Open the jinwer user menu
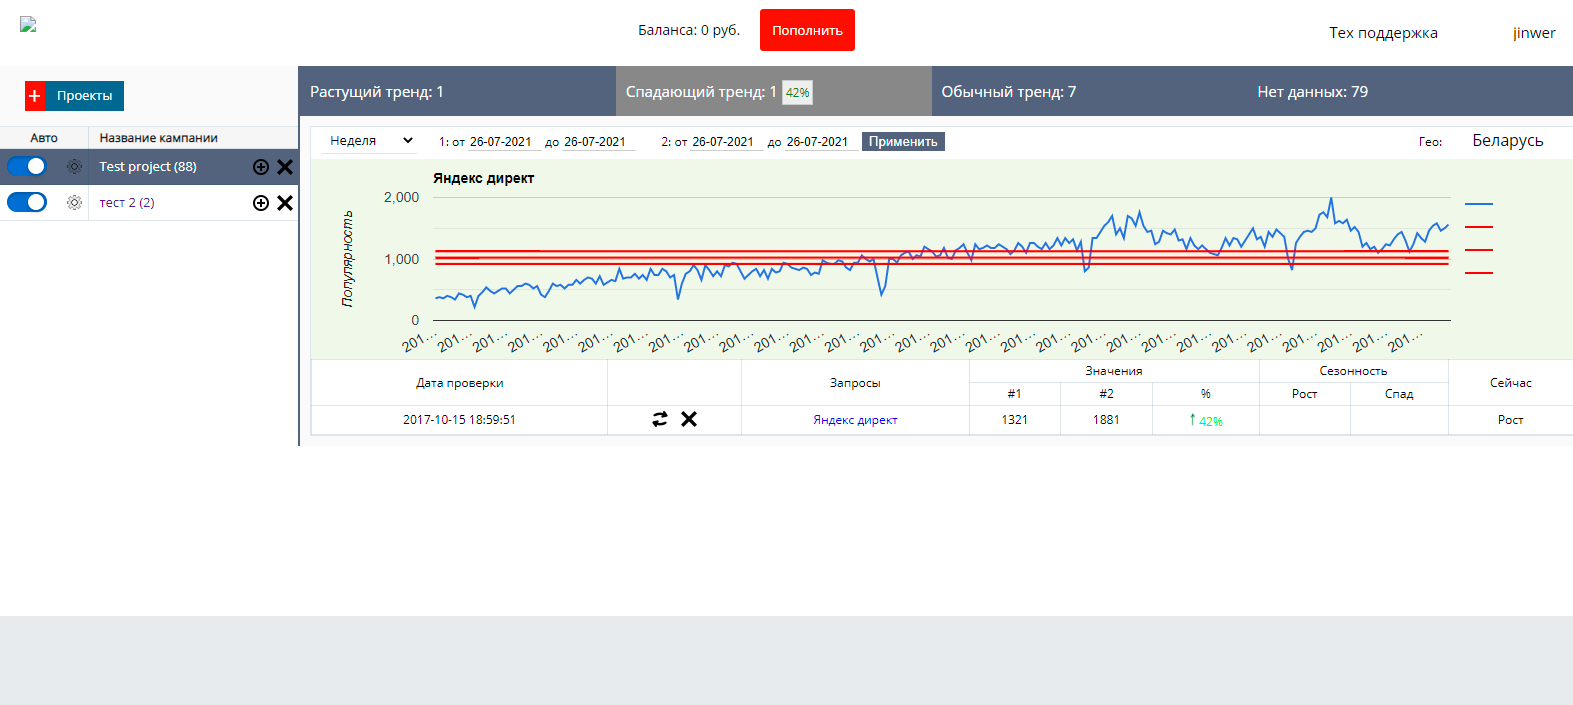 click(1533, 33)
